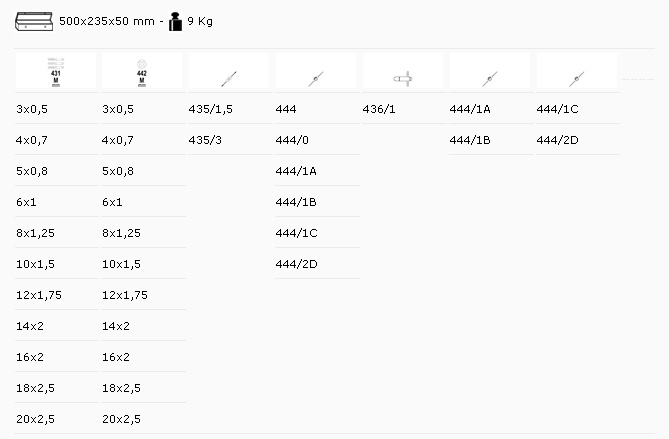
Task: Select the 431 M taps icon
Action: pos(56,73)
